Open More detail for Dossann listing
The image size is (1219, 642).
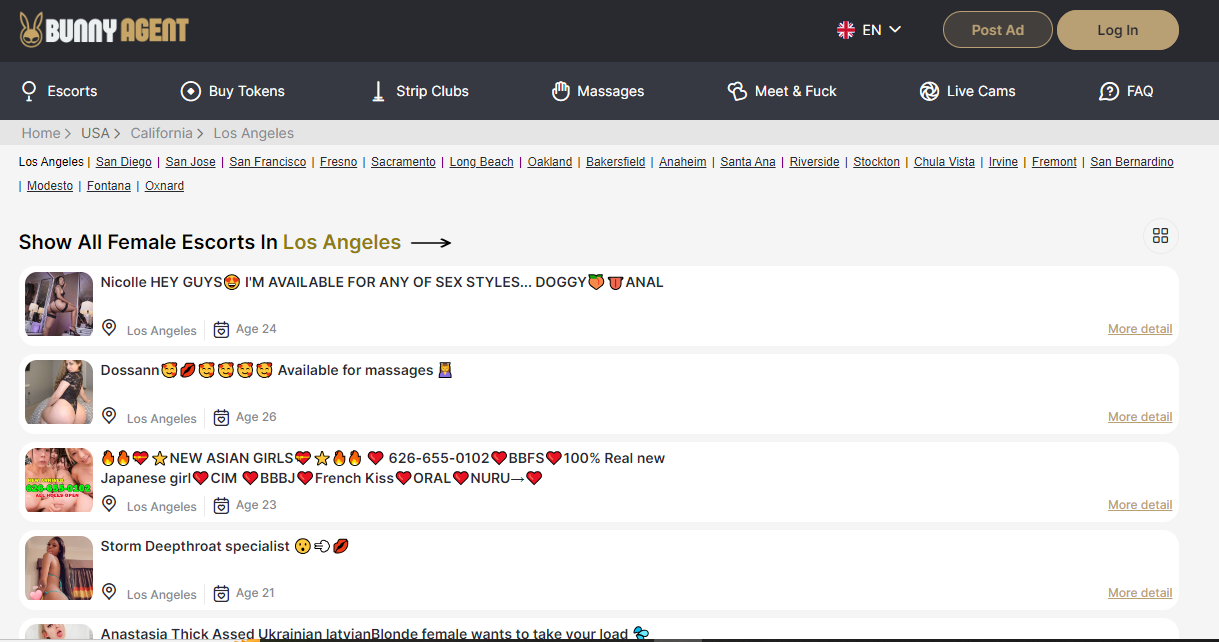point(1140,417)
